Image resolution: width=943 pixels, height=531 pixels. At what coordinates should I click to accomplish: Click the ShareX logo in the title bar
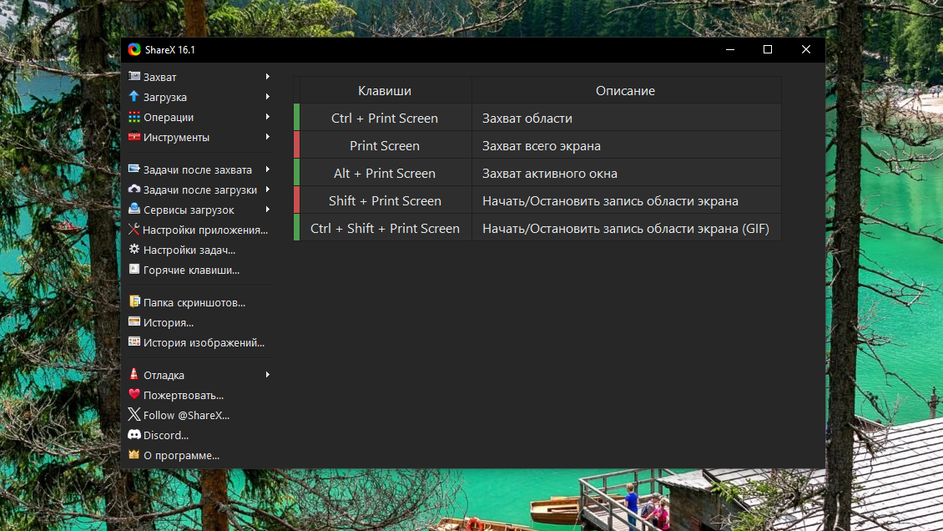tap(134, 49)
